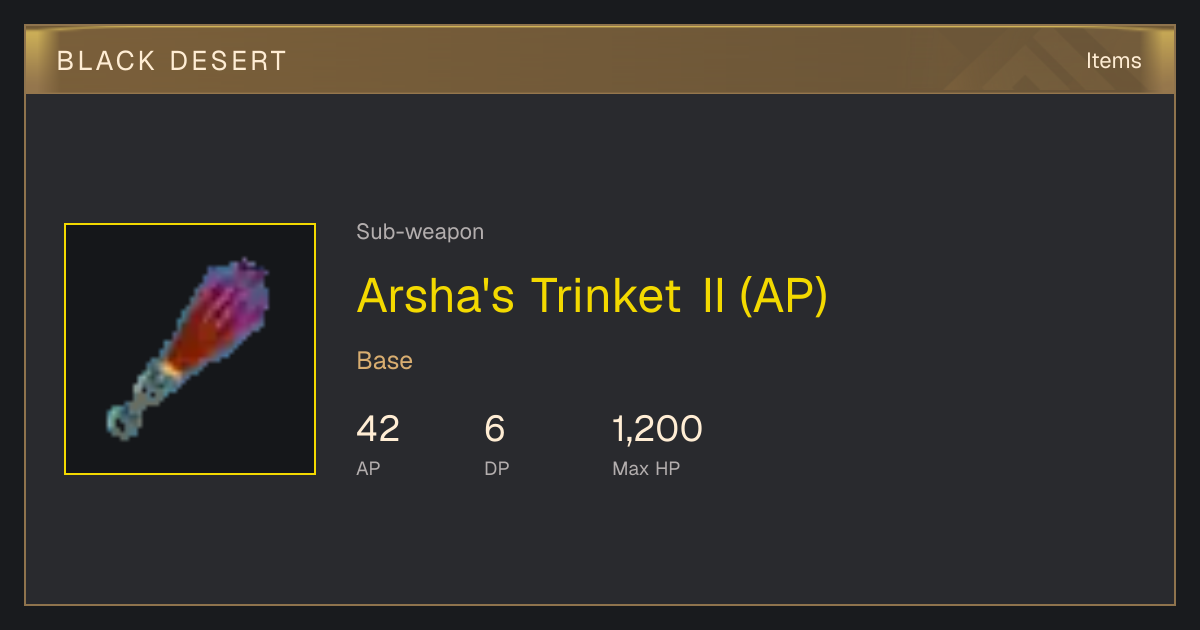Open the Items section label

click(x=1113, y=61)
